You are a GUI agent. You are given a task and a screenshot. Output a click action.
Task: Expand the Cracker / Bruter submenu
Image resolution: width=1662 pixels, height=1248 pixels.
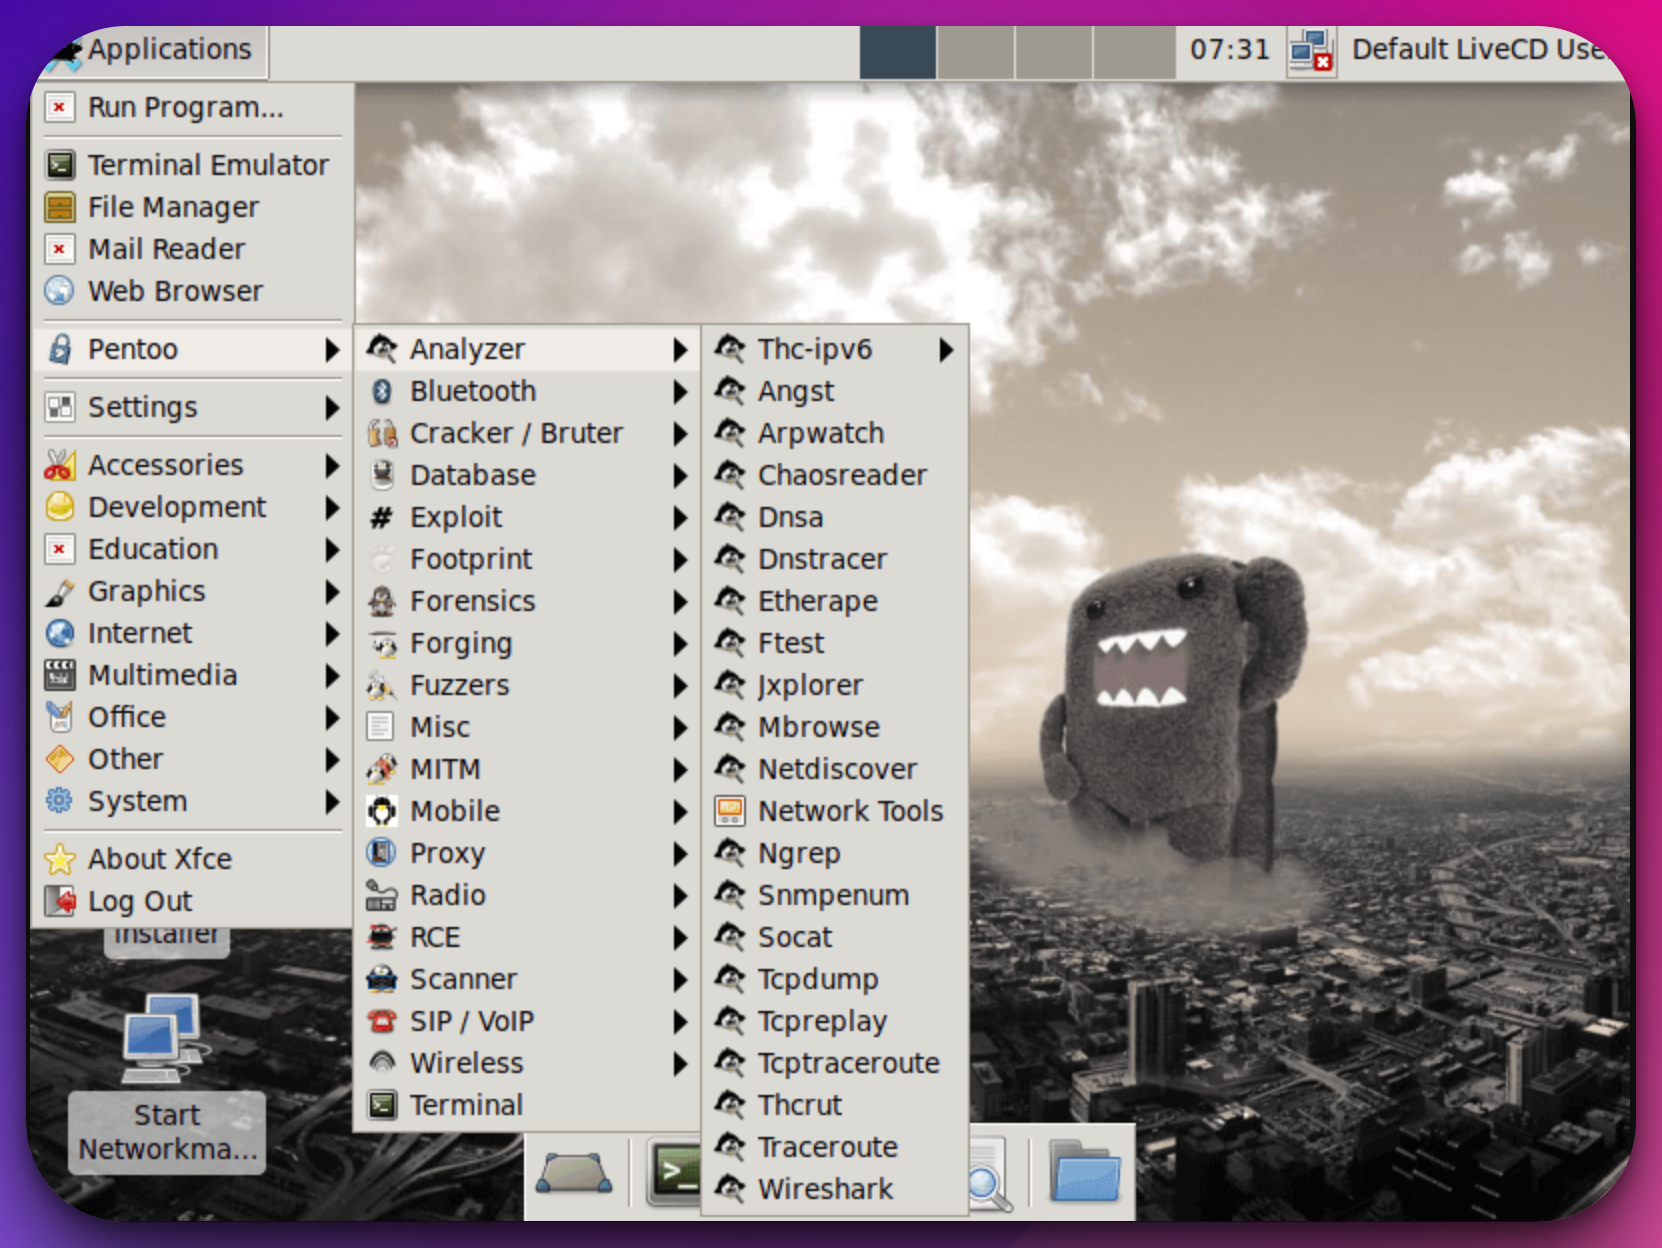pyautogui.click(x=515, y=433)
